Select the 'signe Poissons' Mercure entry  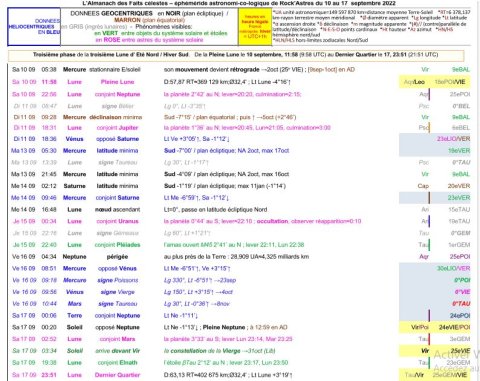click(x=118, y=280)
